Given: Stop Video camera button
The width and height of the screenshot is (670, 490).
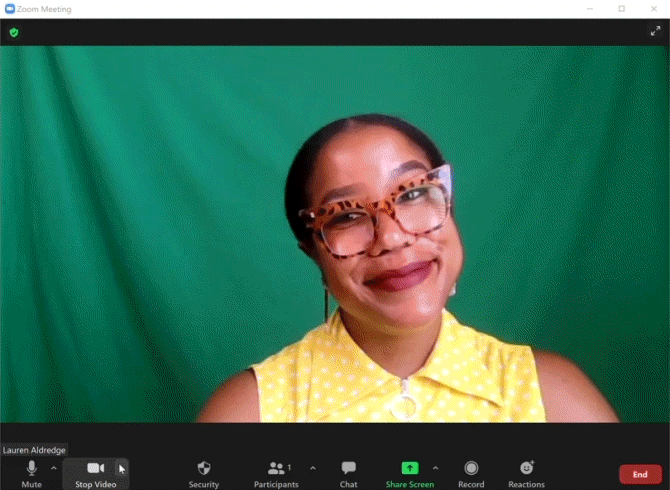Looking at the screenshot, I should [x=95, y=474].
